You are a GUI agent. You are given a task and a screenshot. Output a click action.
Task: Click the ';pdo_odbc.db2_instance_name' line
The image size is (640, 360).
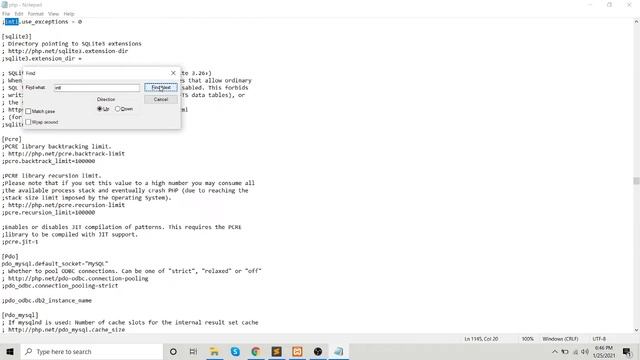pos(47,301)
